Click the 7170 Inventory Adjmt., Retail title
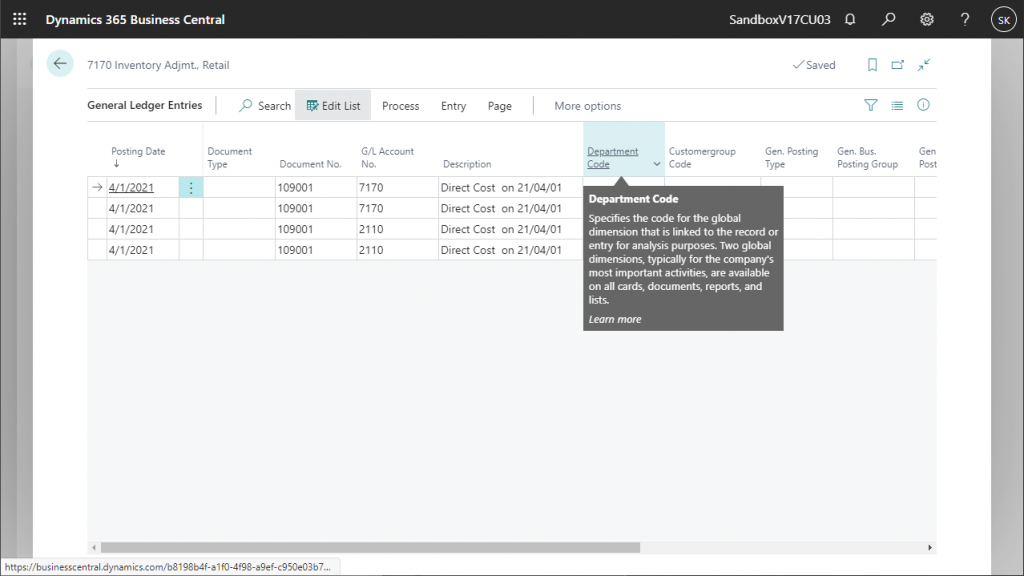This screenshot has width=1024, height=576. point(158,65)
